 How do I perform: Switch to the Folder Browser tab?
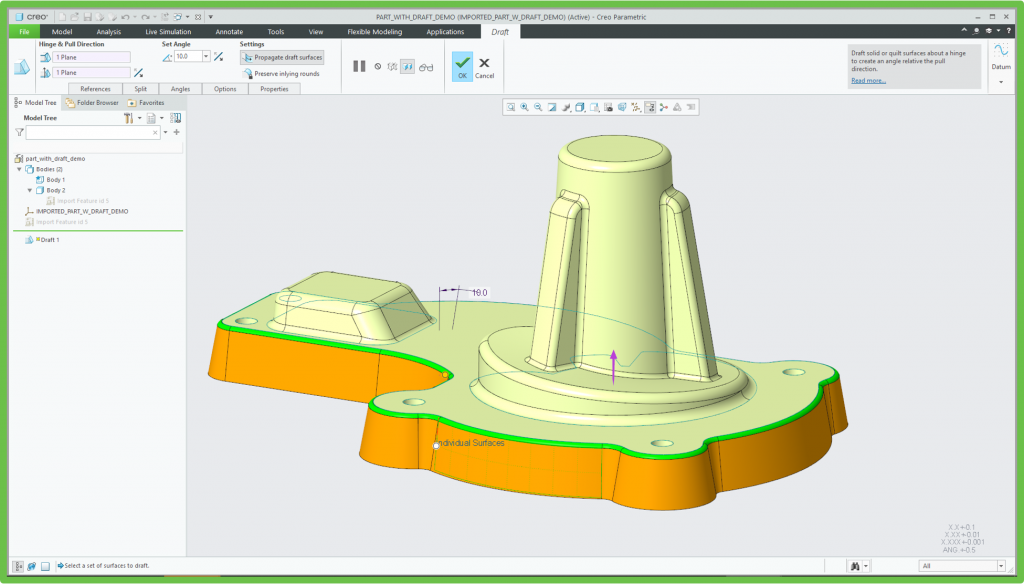(92, 102)
